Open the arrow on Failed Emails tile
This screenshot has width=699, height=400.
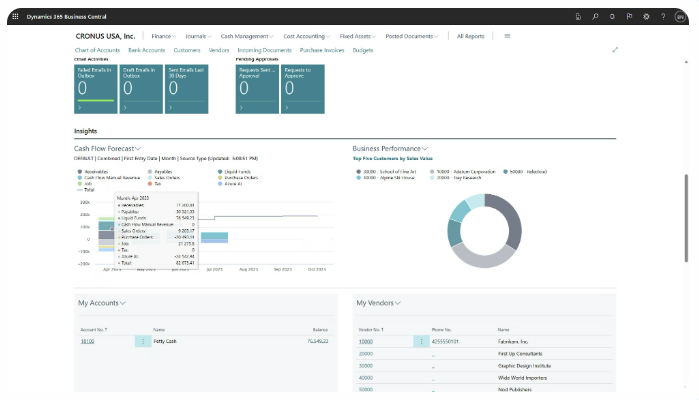(x=80, y=107)
